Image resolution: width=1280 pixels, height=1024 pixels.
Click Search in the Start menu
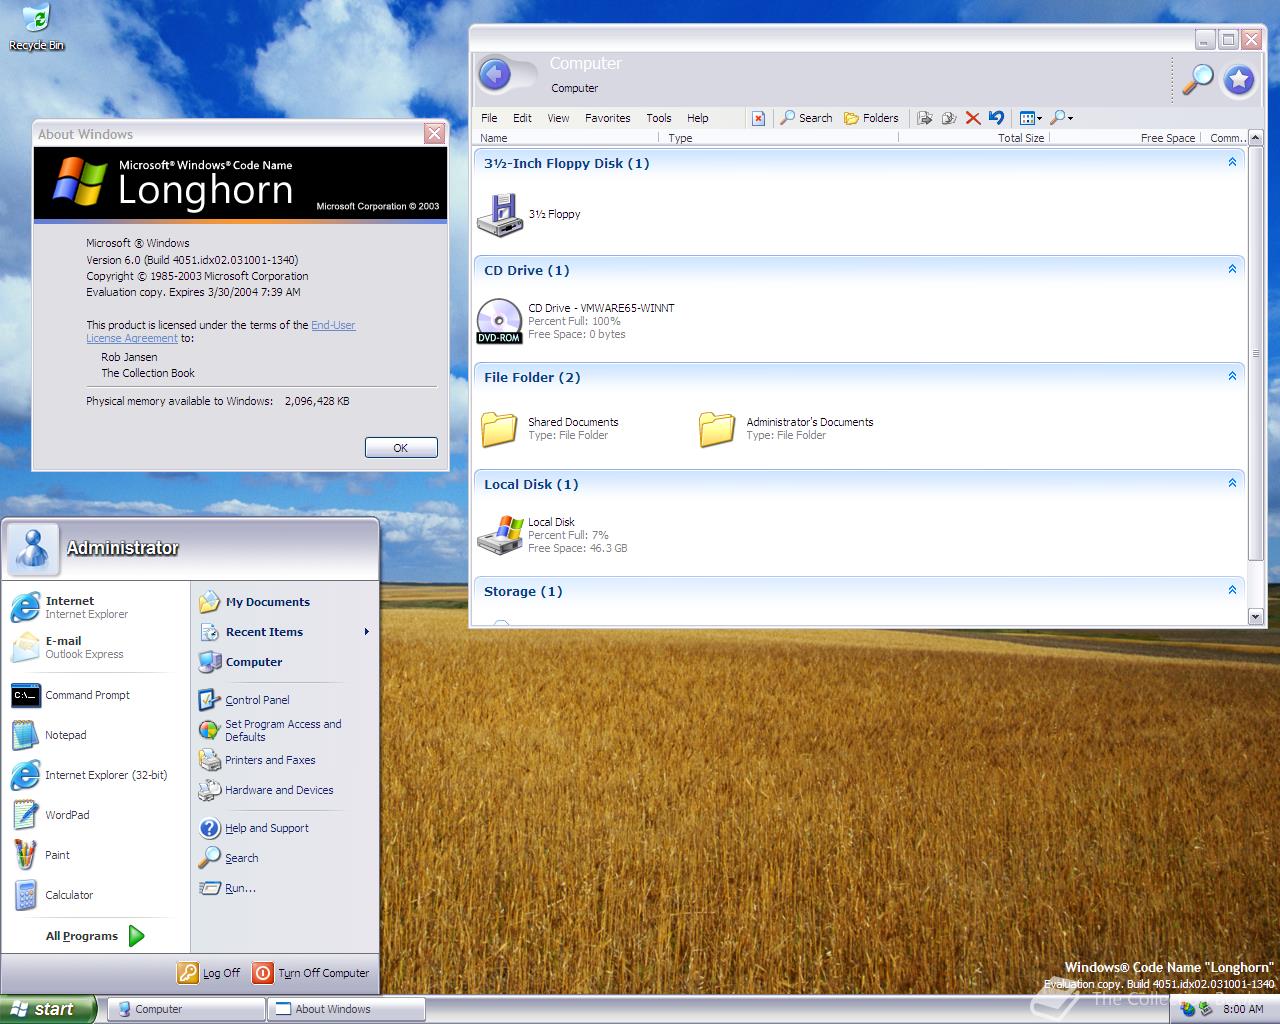tap(285, 858)
